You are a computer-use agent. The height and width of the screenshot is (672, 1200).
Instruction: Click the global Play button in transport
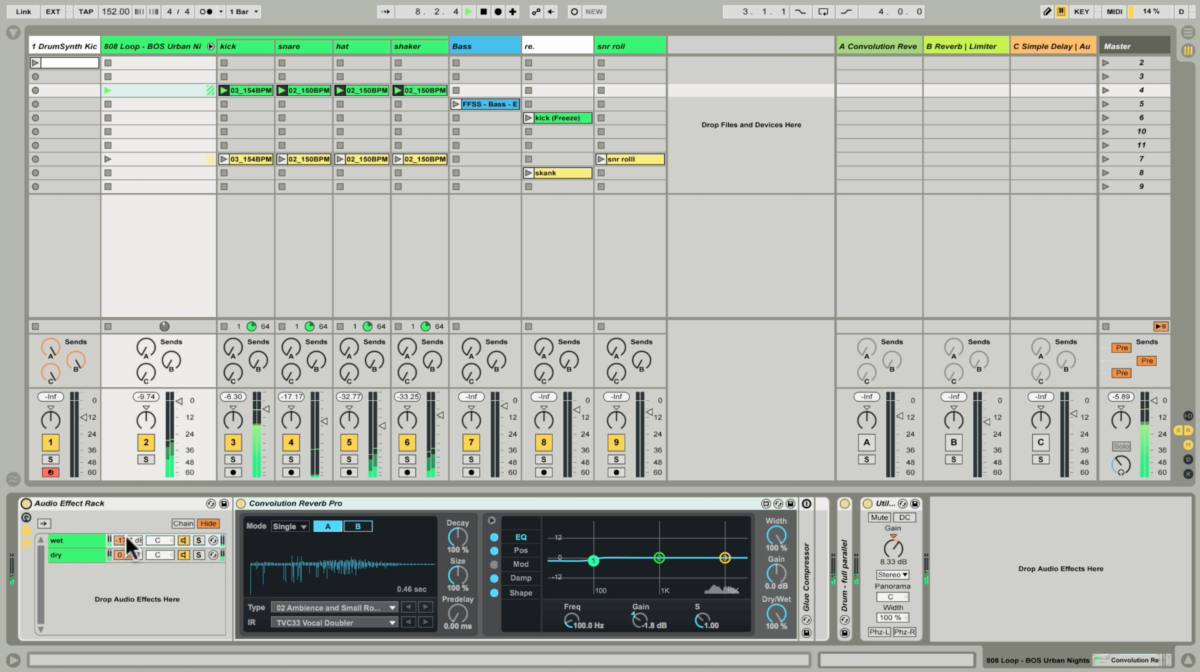click(x=469, y=12)
